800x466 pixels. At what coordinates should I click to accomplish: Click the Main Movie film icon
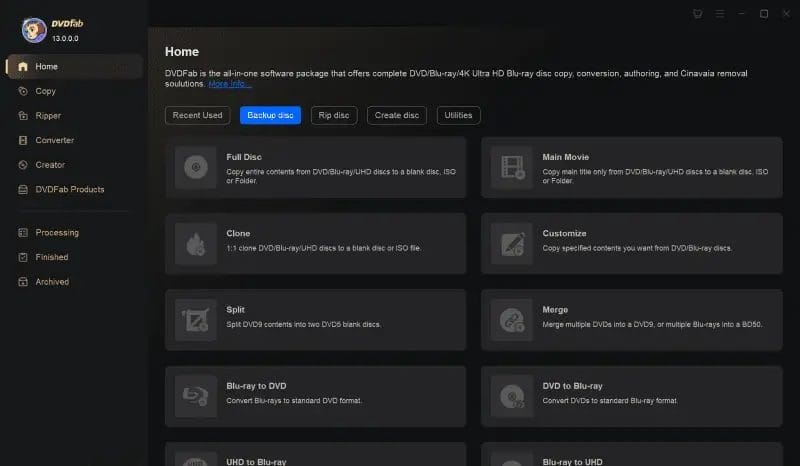tap(512, 167)
